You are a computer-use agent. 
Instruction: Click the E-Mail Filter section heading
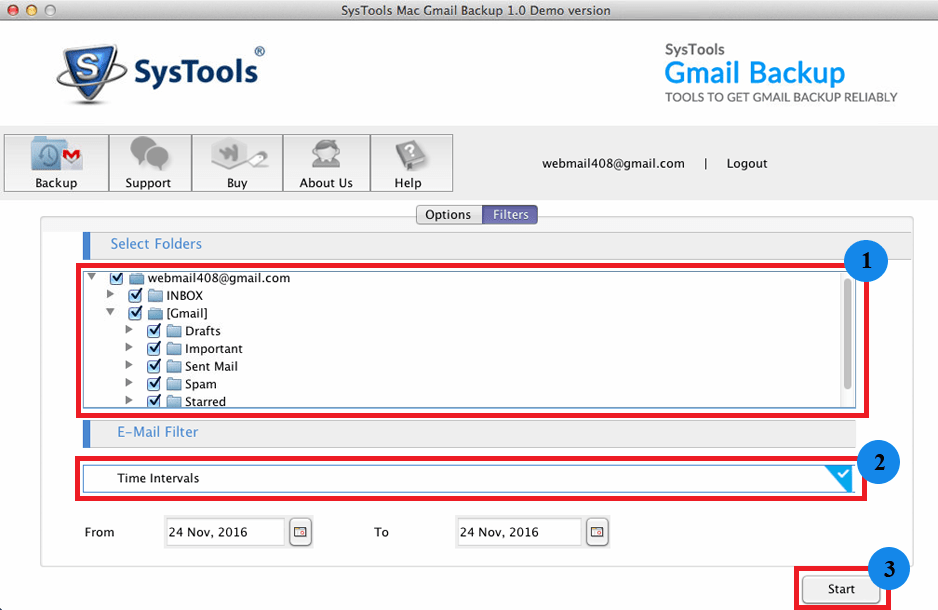click(157, 432)
